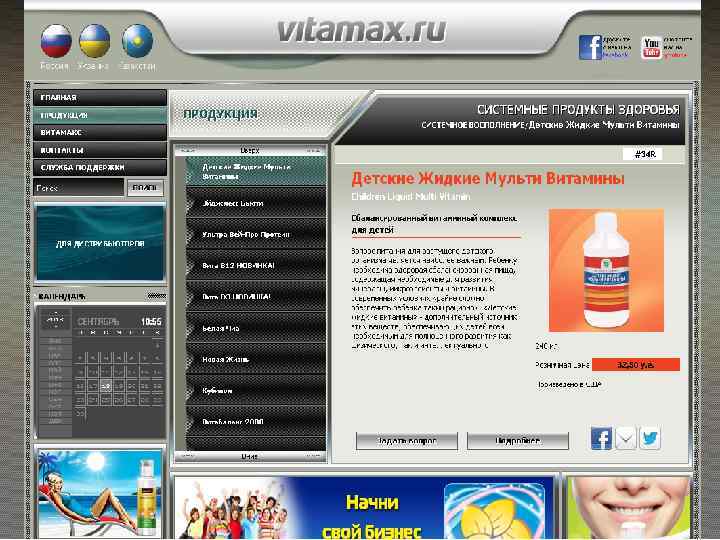Click the product bottle image
This screenshot has height=540, width=720.
[606, 270]
